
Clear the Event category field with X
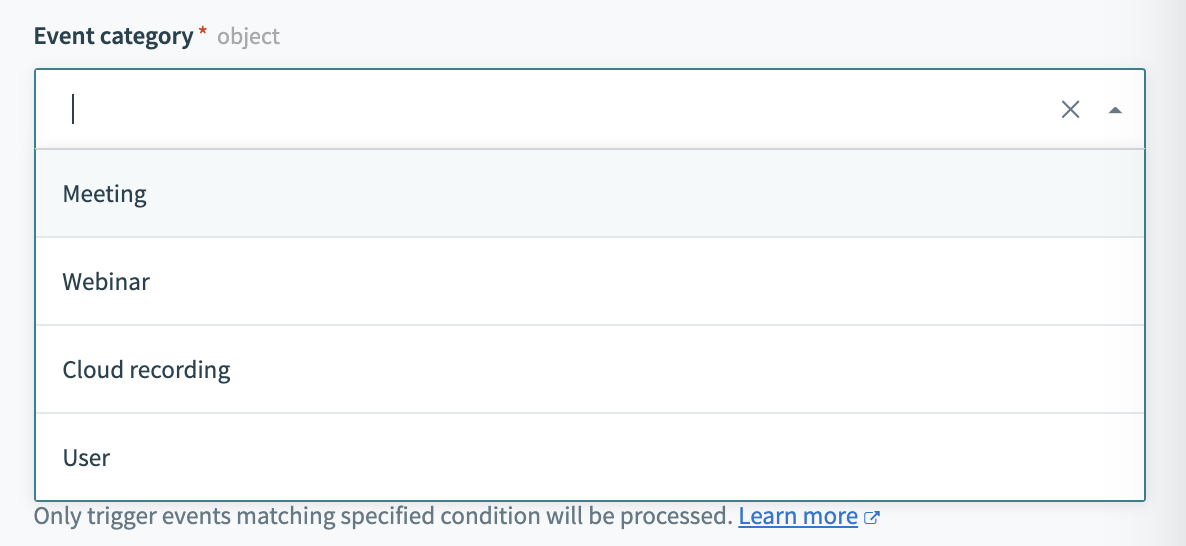pyautogui.click(x=1070, y=110)
